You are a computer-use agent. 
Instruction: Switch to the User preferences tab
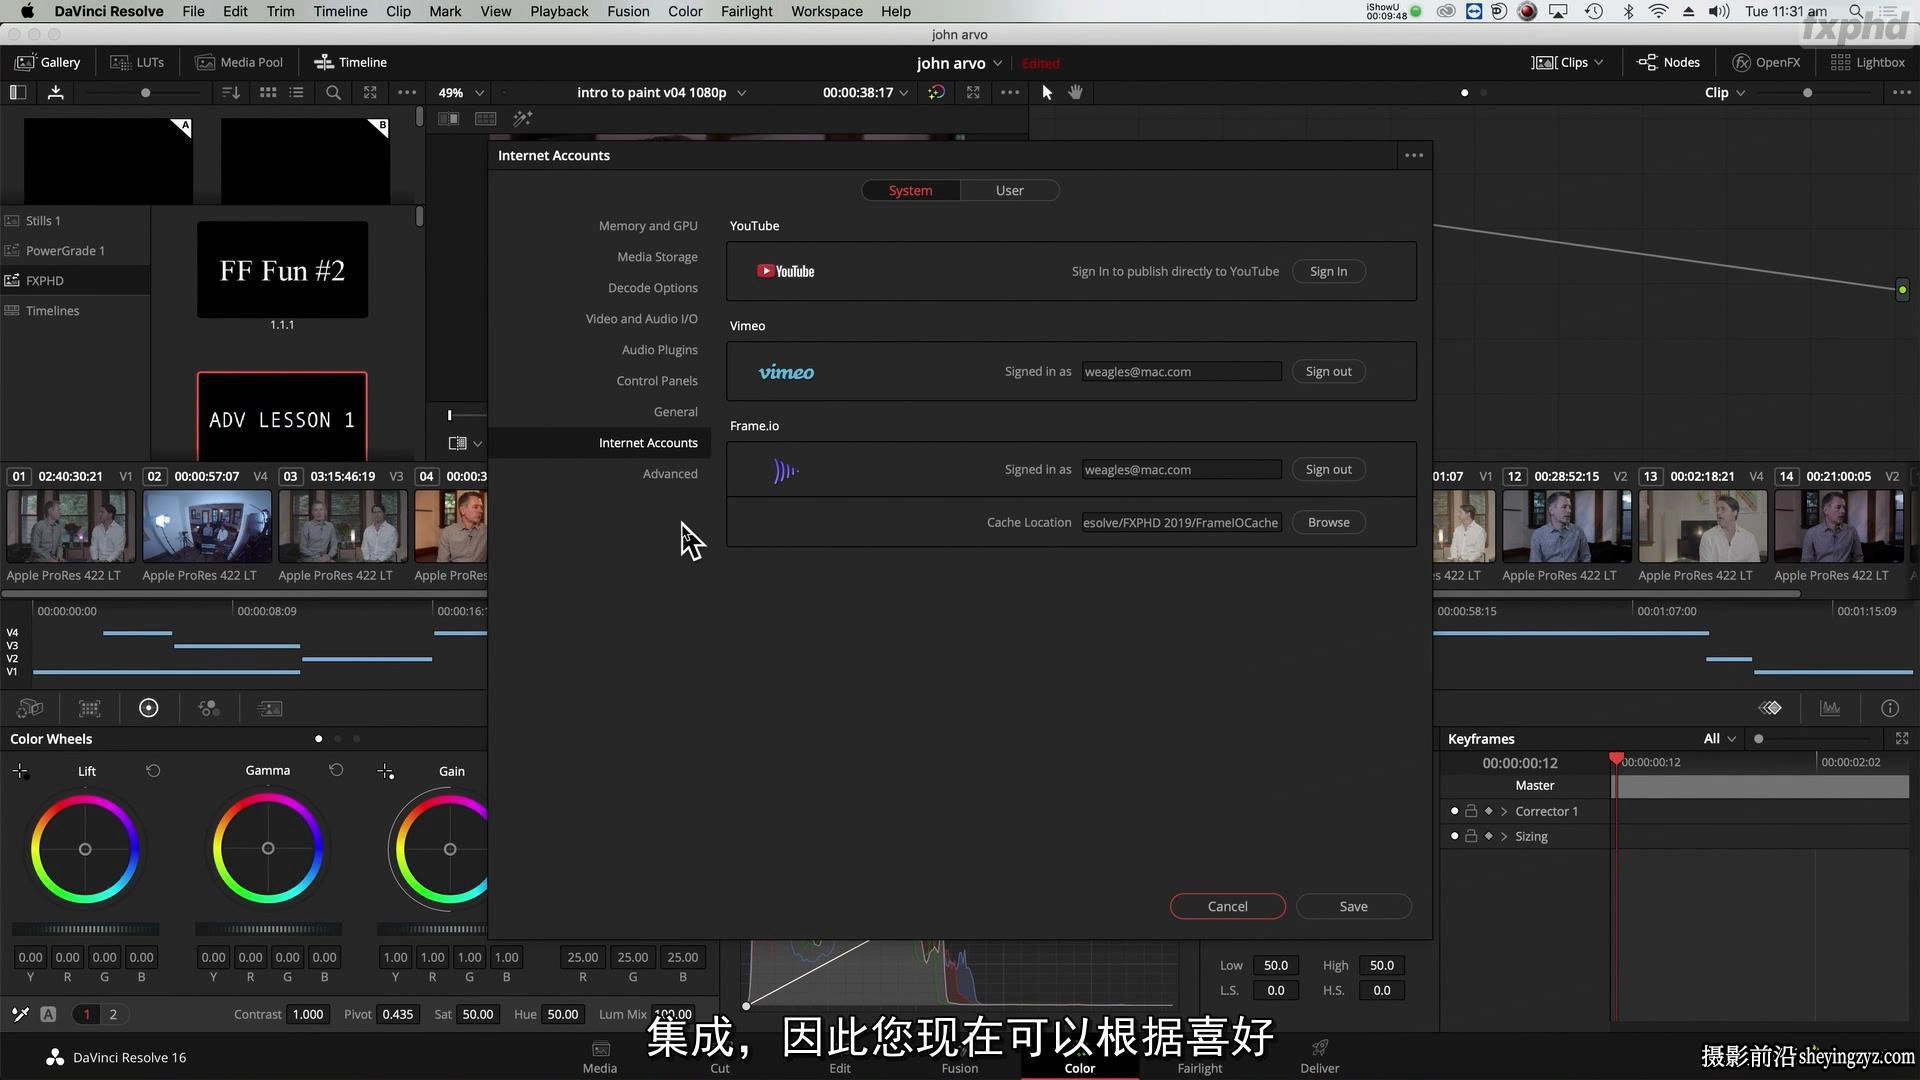point(1009,190)
